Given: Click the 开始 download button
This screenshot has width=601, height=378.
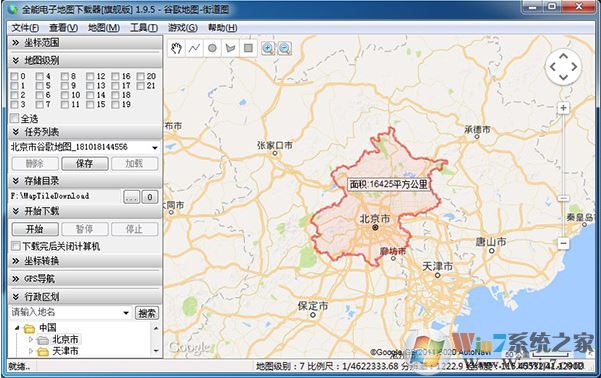Looking at the screenshot, I should coord(35,229).
